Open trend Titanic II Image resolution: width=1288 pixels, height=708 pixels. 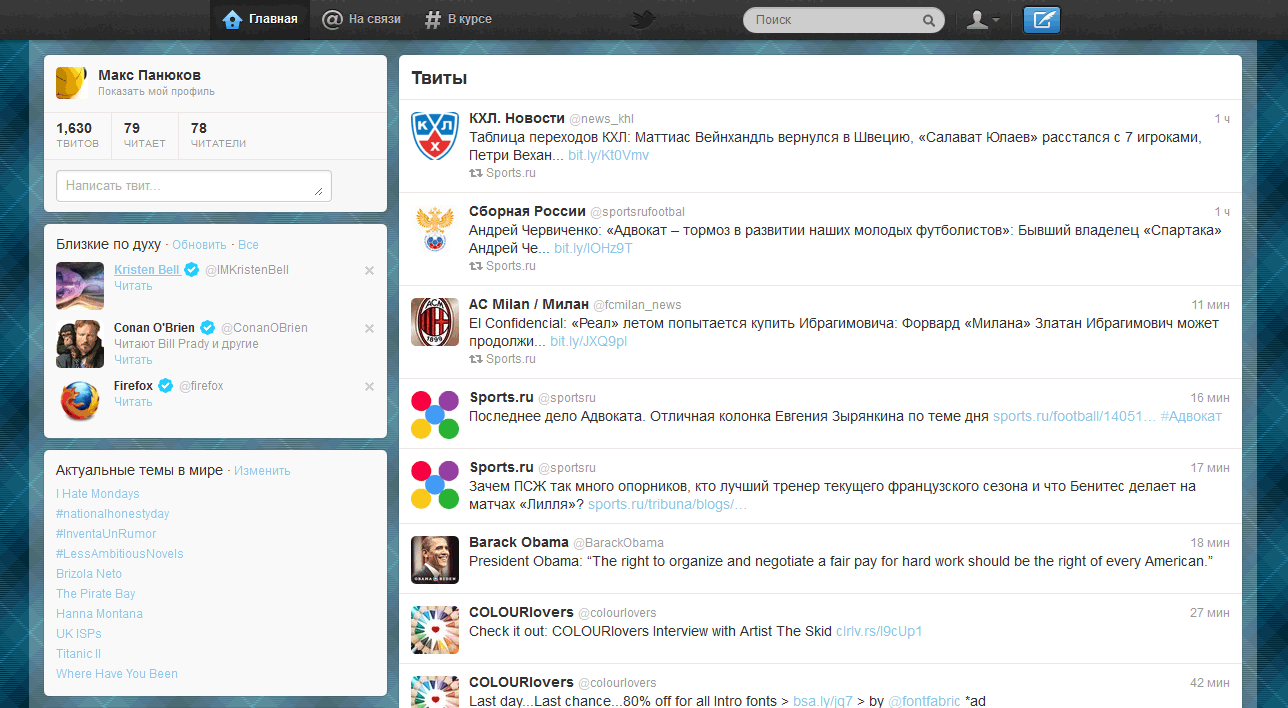(80, 654)
